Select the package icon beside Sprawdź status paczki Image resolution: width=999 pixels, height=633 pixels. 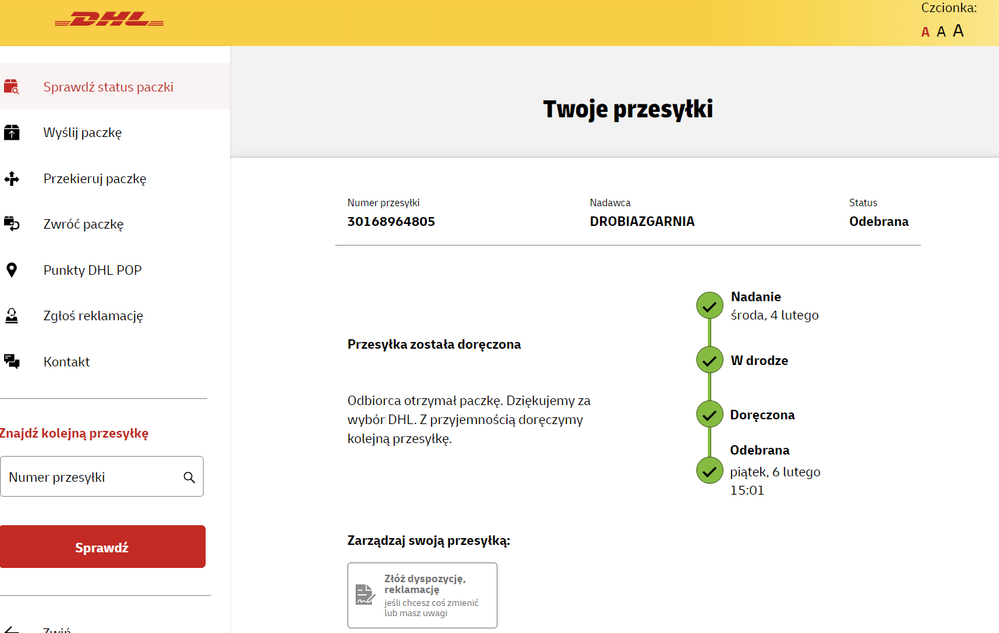(x=14, y=86)
